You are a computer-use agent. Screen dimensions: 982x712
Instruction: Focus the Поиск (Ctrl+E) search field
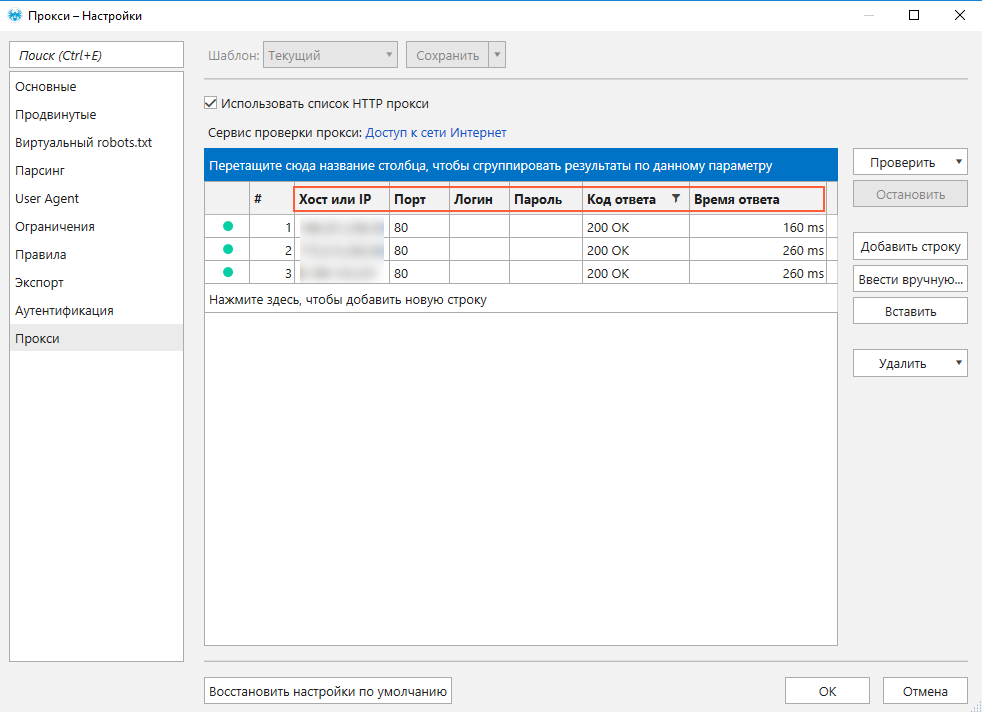[x=96, y=55]
